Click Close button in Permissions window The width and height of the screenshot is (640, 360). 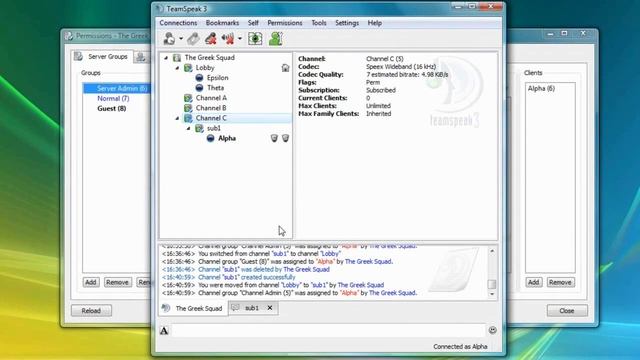pyautogui.click(x=567, y=311)
